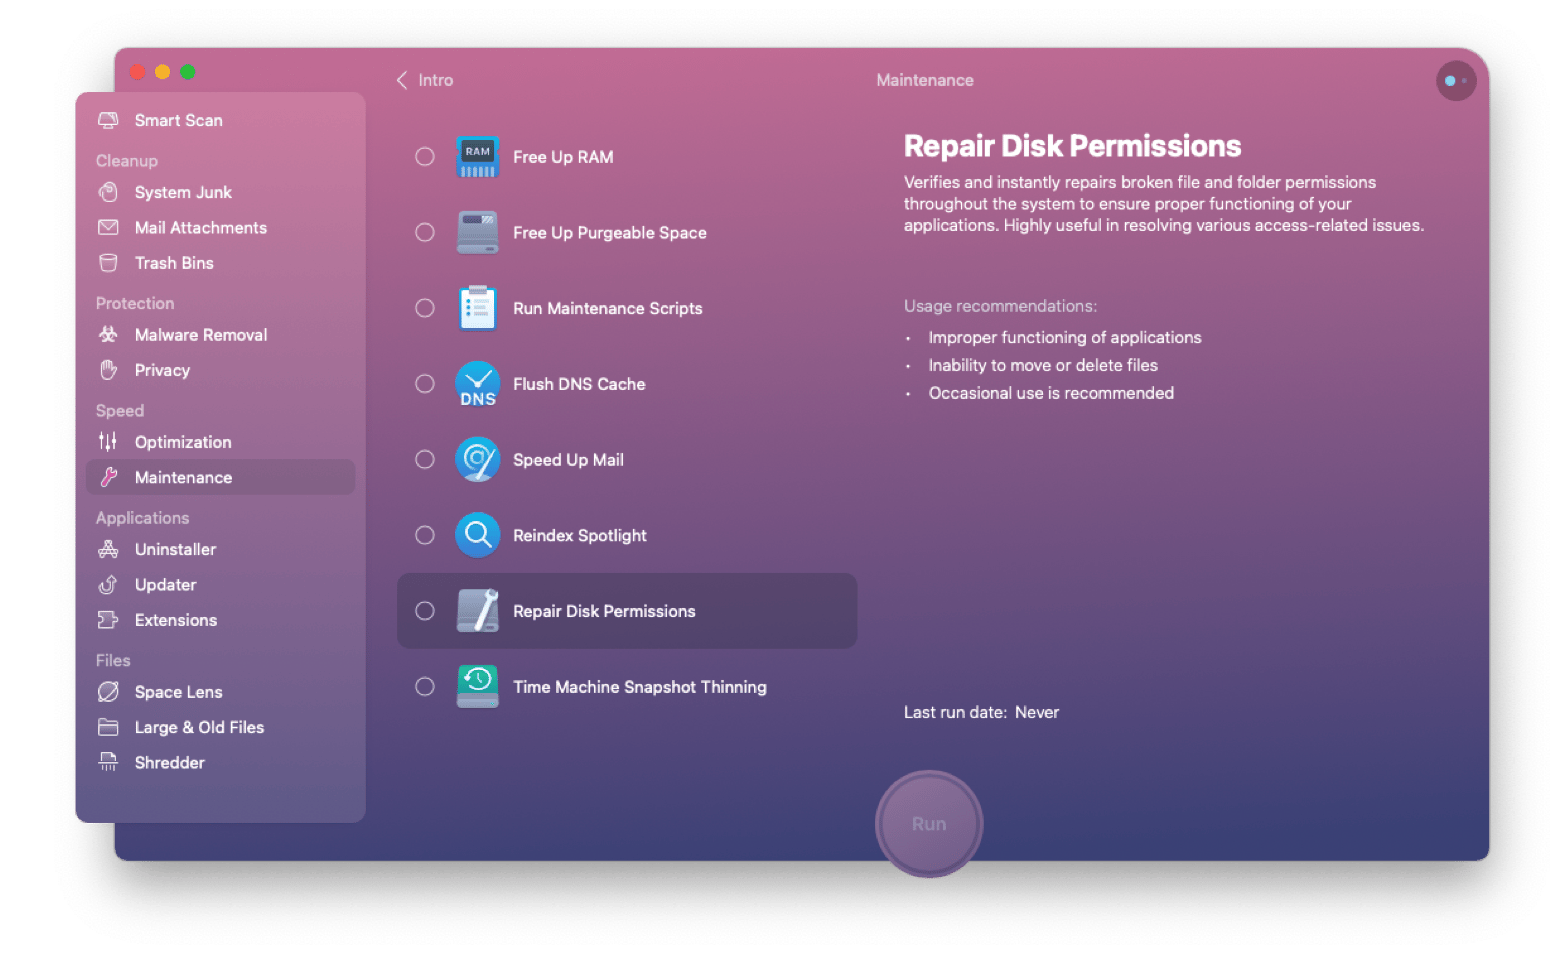Image resolution: width=1560 pixels, height=954 pixels.
Task: Click the Reindex Spotlight label
Action: [x=580, y=536]
